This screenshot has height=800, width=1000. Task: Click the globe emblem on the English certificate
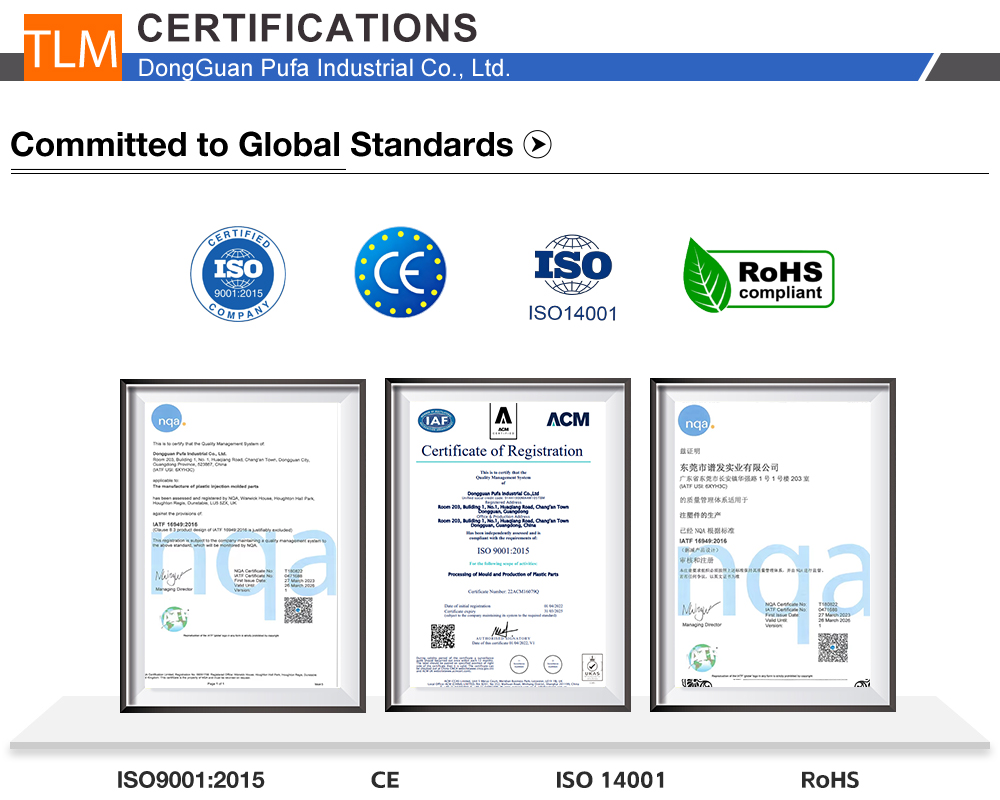(174, 618)
